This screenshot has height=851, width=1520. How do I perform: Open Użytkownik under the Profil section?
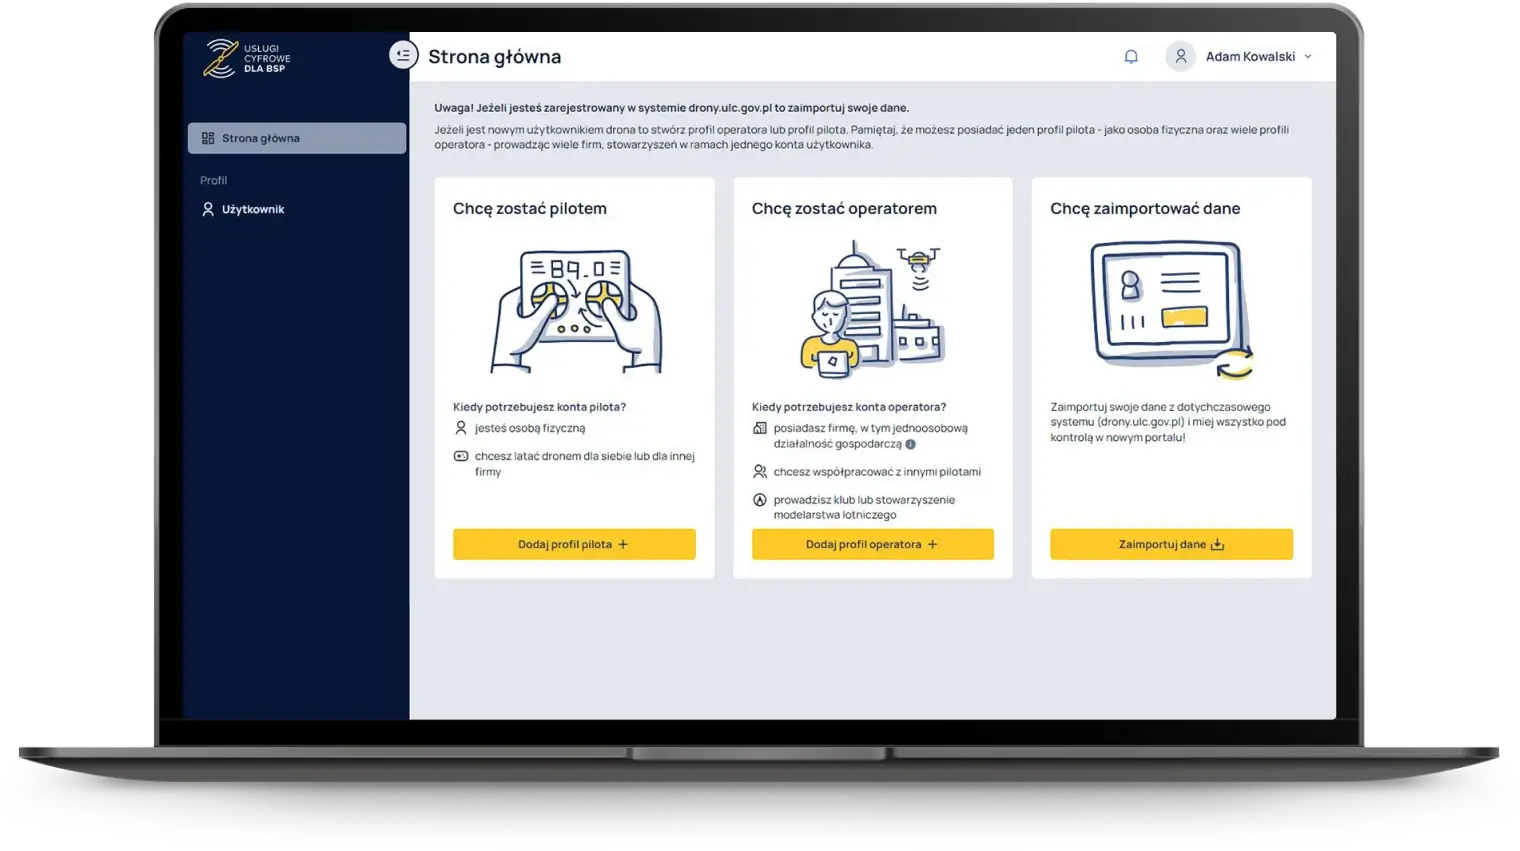(252, 208)
